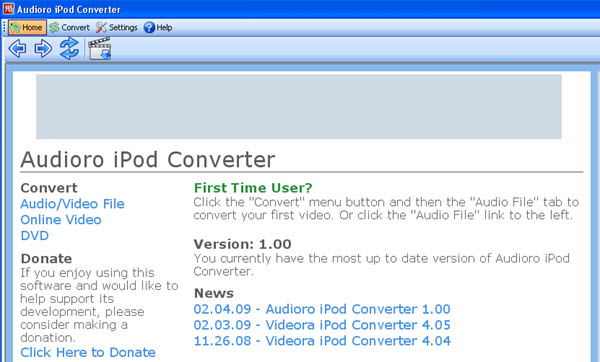The width and height of the screenshot is (600, 362).
Task: Click the 'Version: 1.00' text
Action: pos(243,244)
